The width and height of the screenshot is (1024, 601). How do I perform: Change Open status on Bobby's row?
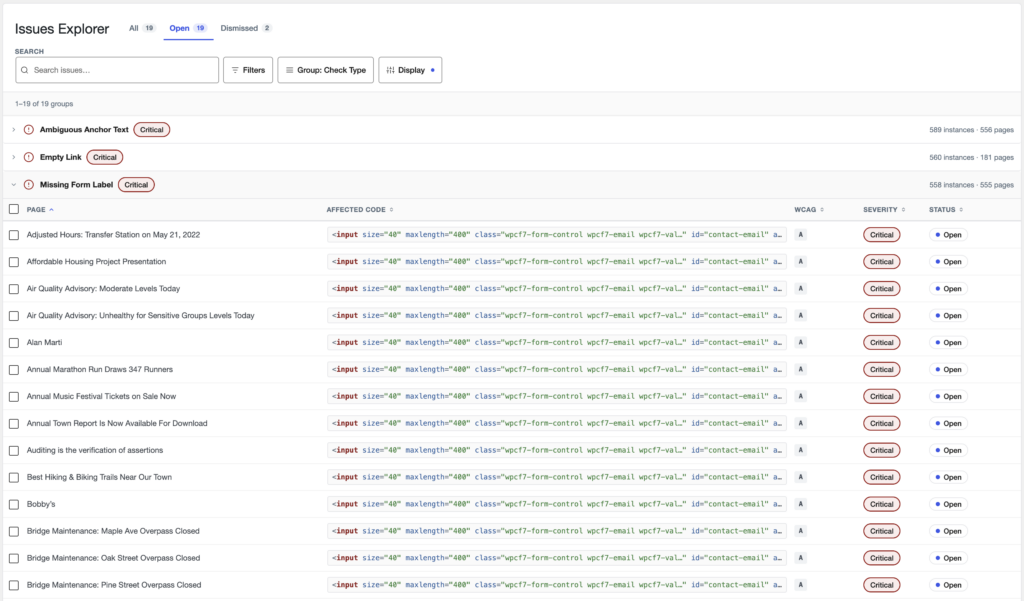948,504
